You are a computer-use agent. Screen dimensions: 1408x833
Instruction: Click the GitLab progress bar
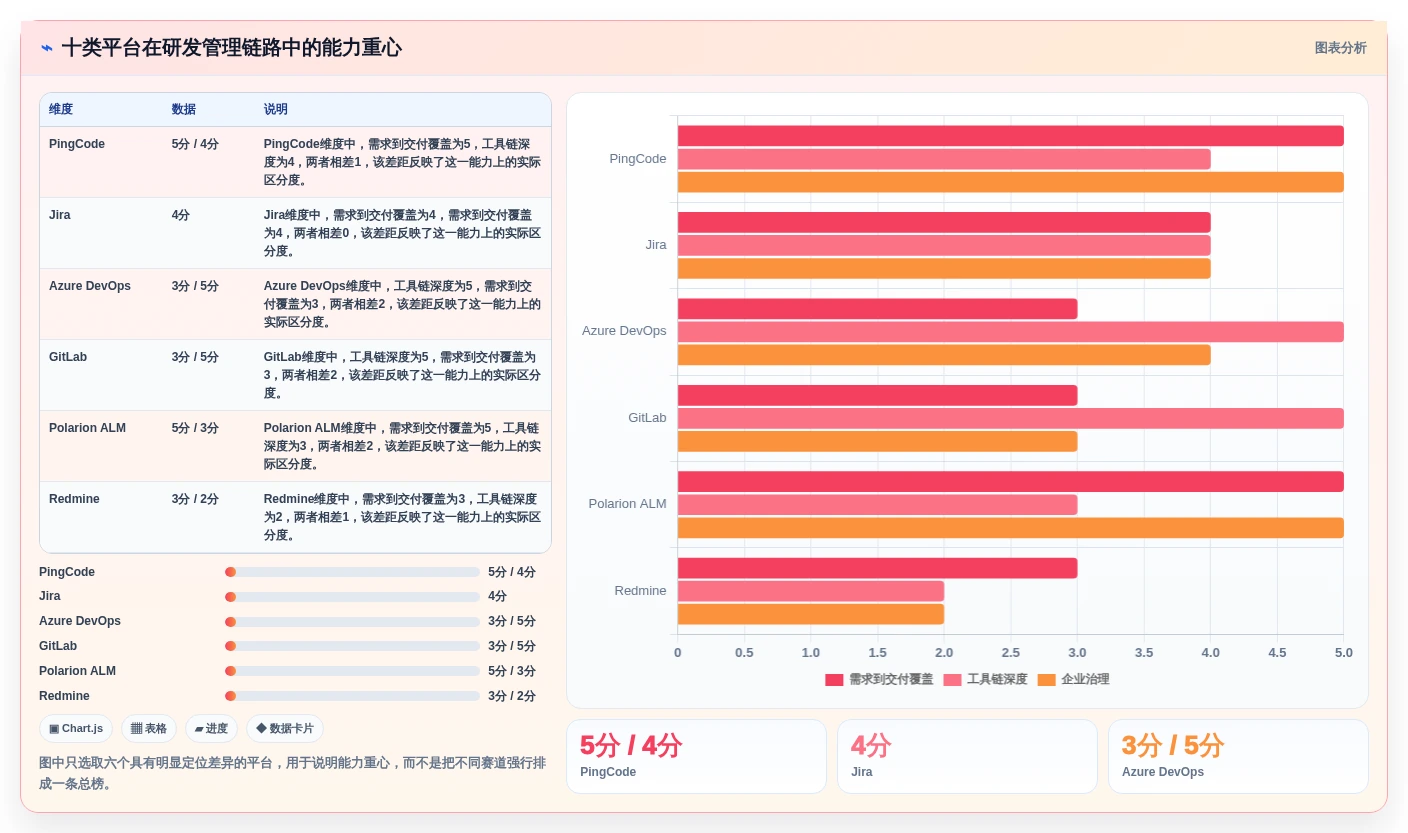[352, 646]
